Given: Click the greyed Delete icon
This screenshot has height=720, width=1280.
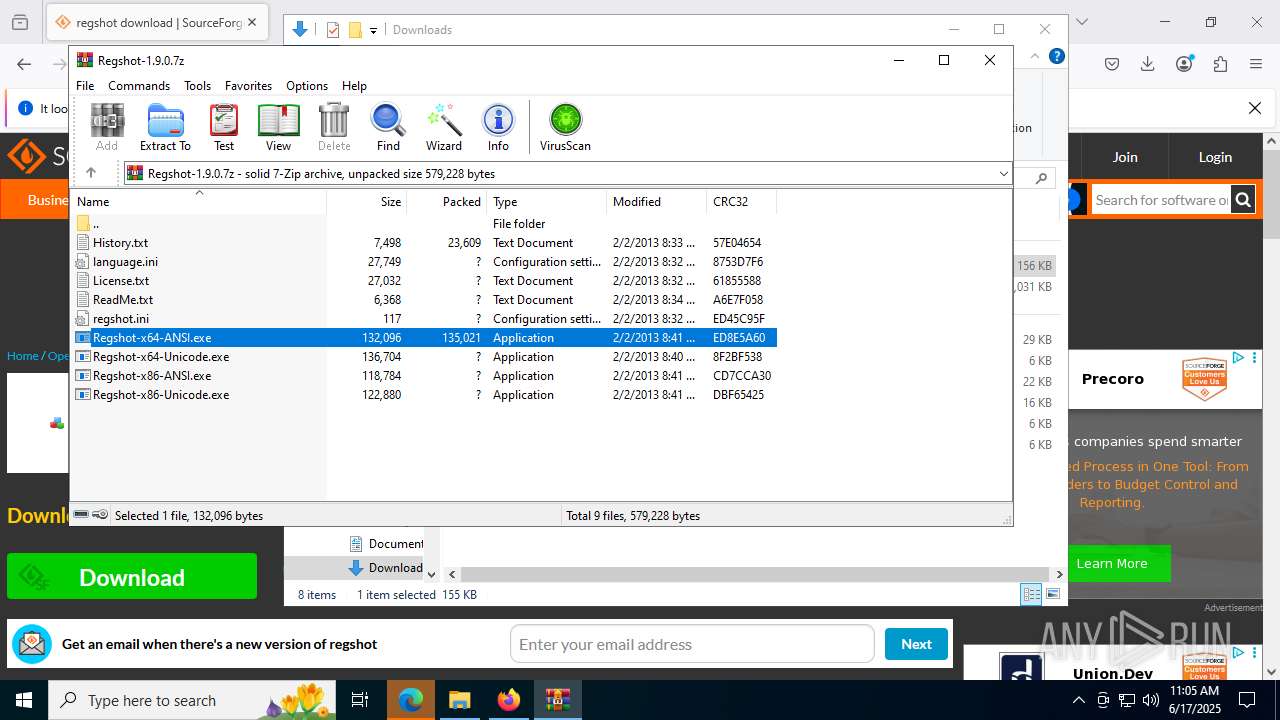Looking at the screenshot, I should [x=334, y=127].
